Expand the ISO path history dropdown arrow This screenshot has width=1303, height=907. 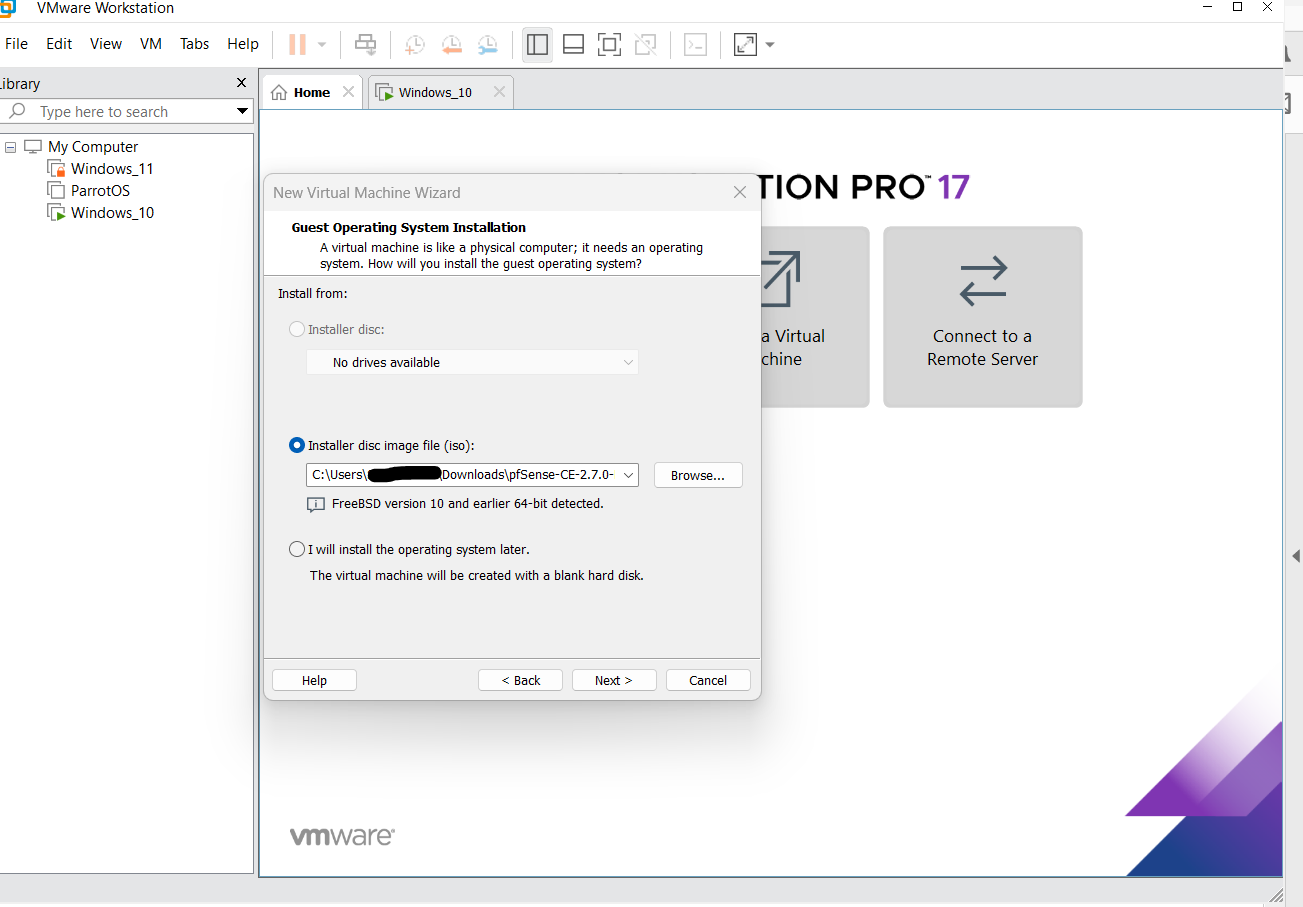(629, 475)
